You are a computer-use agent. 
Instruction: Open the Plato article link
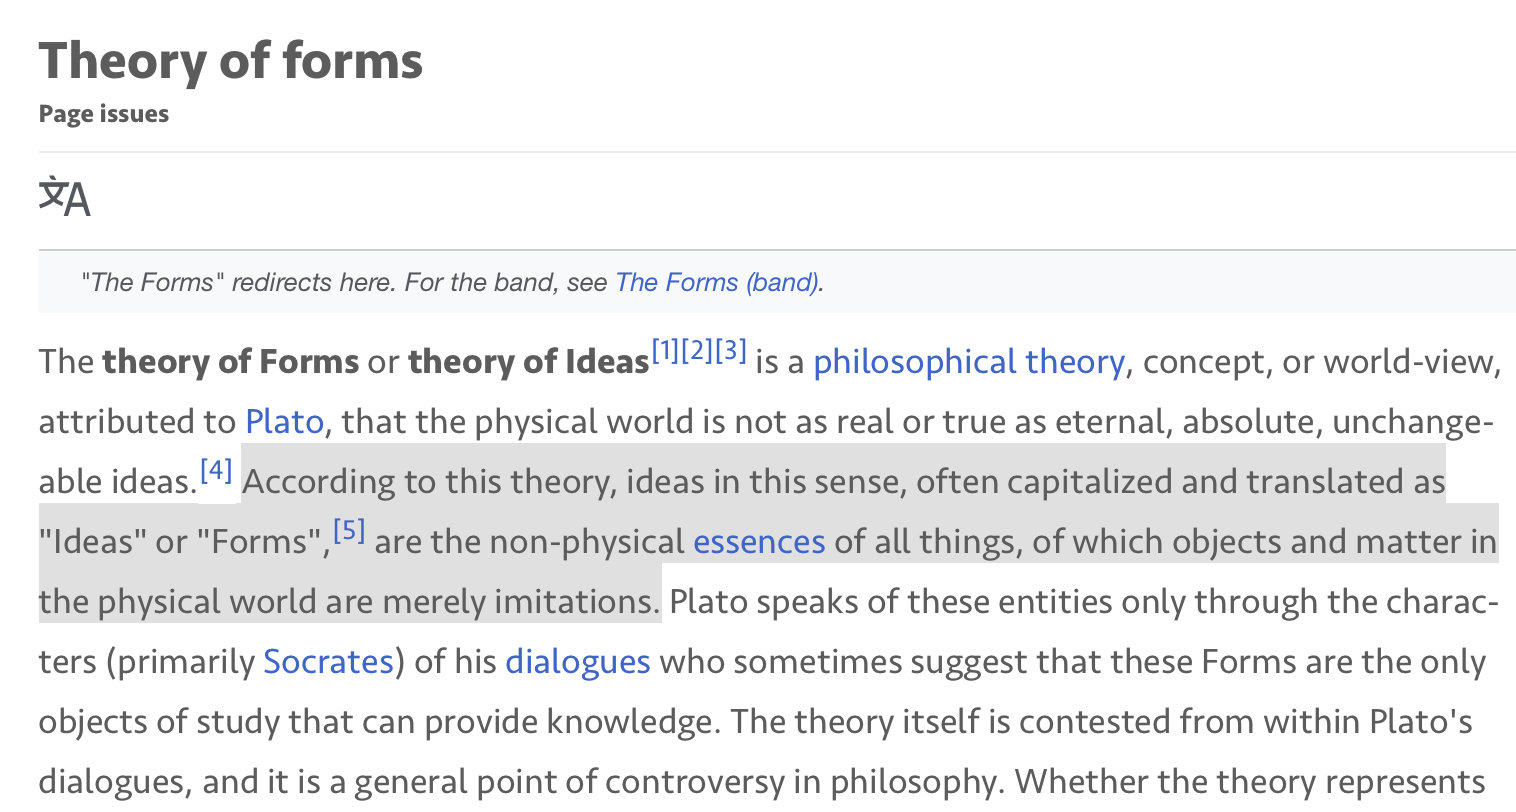click(284, 422)
